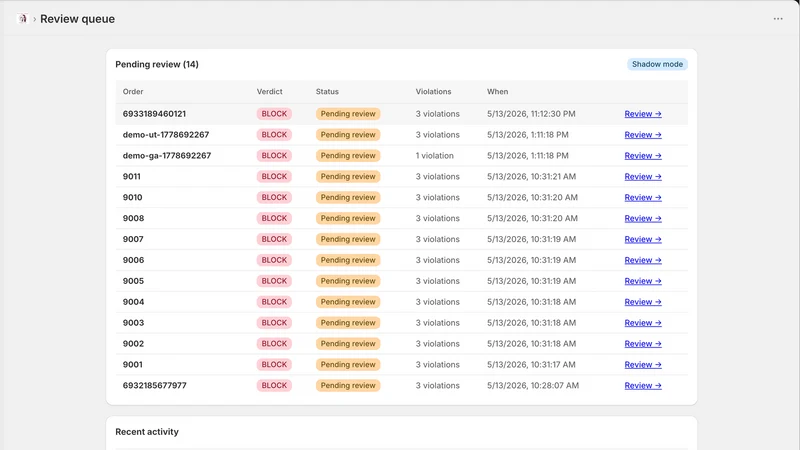Click Pending review status for order 9001
The image size is (800, 450).
coord(348,365)
